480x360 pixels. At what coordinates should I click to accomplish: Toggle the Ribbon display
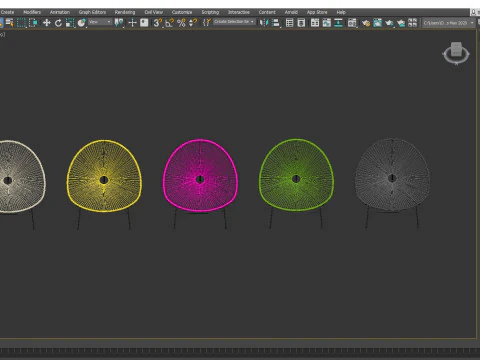(x=315, y=23)
